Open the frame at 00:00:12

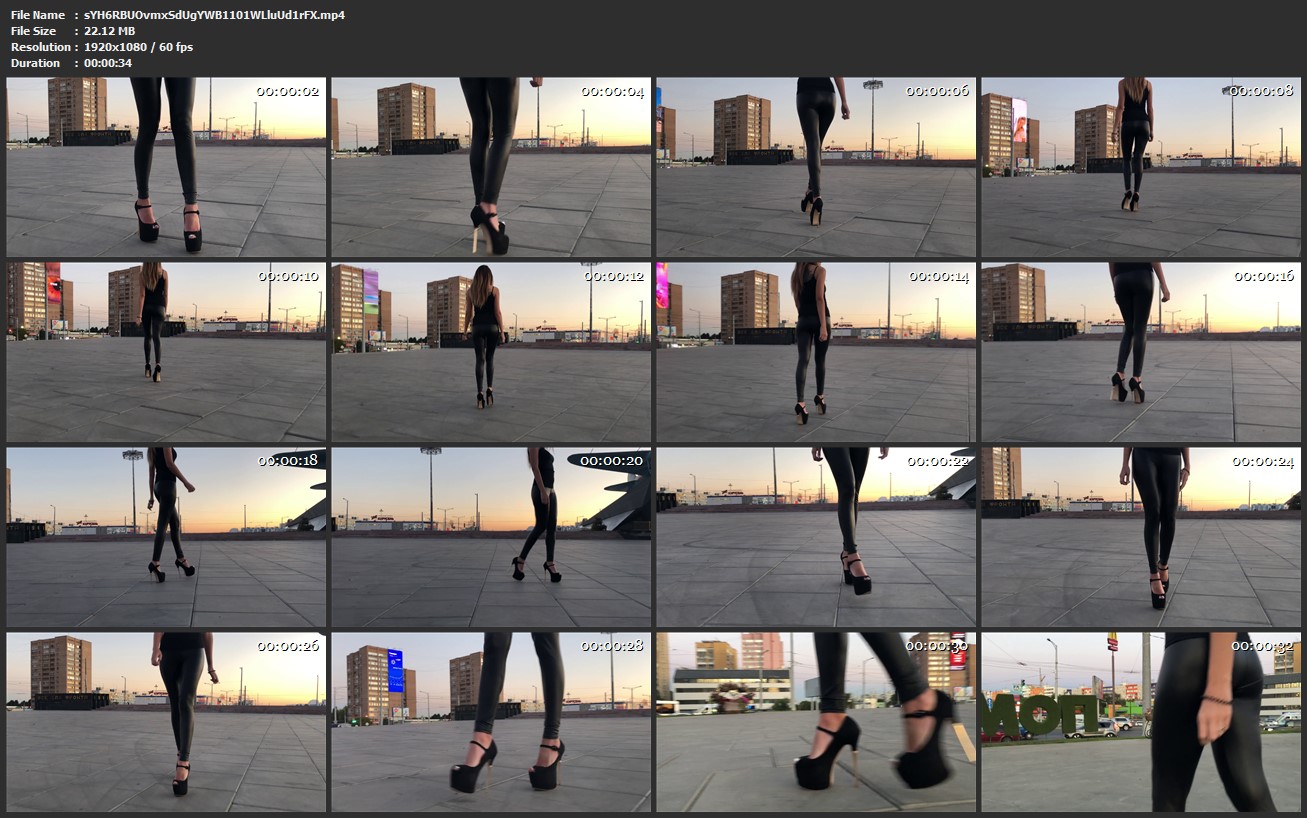click(491, 352)
